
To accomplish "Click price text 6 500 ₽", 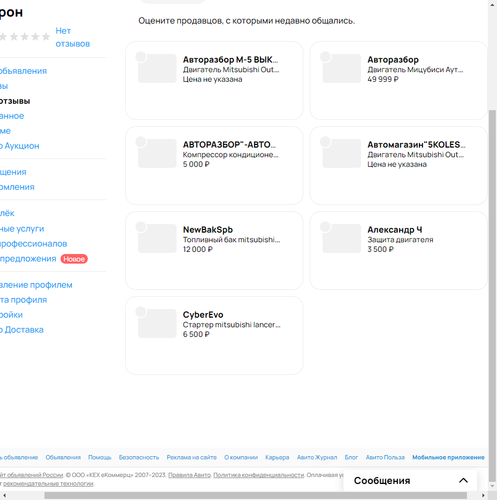I will (x=196, y=334).
